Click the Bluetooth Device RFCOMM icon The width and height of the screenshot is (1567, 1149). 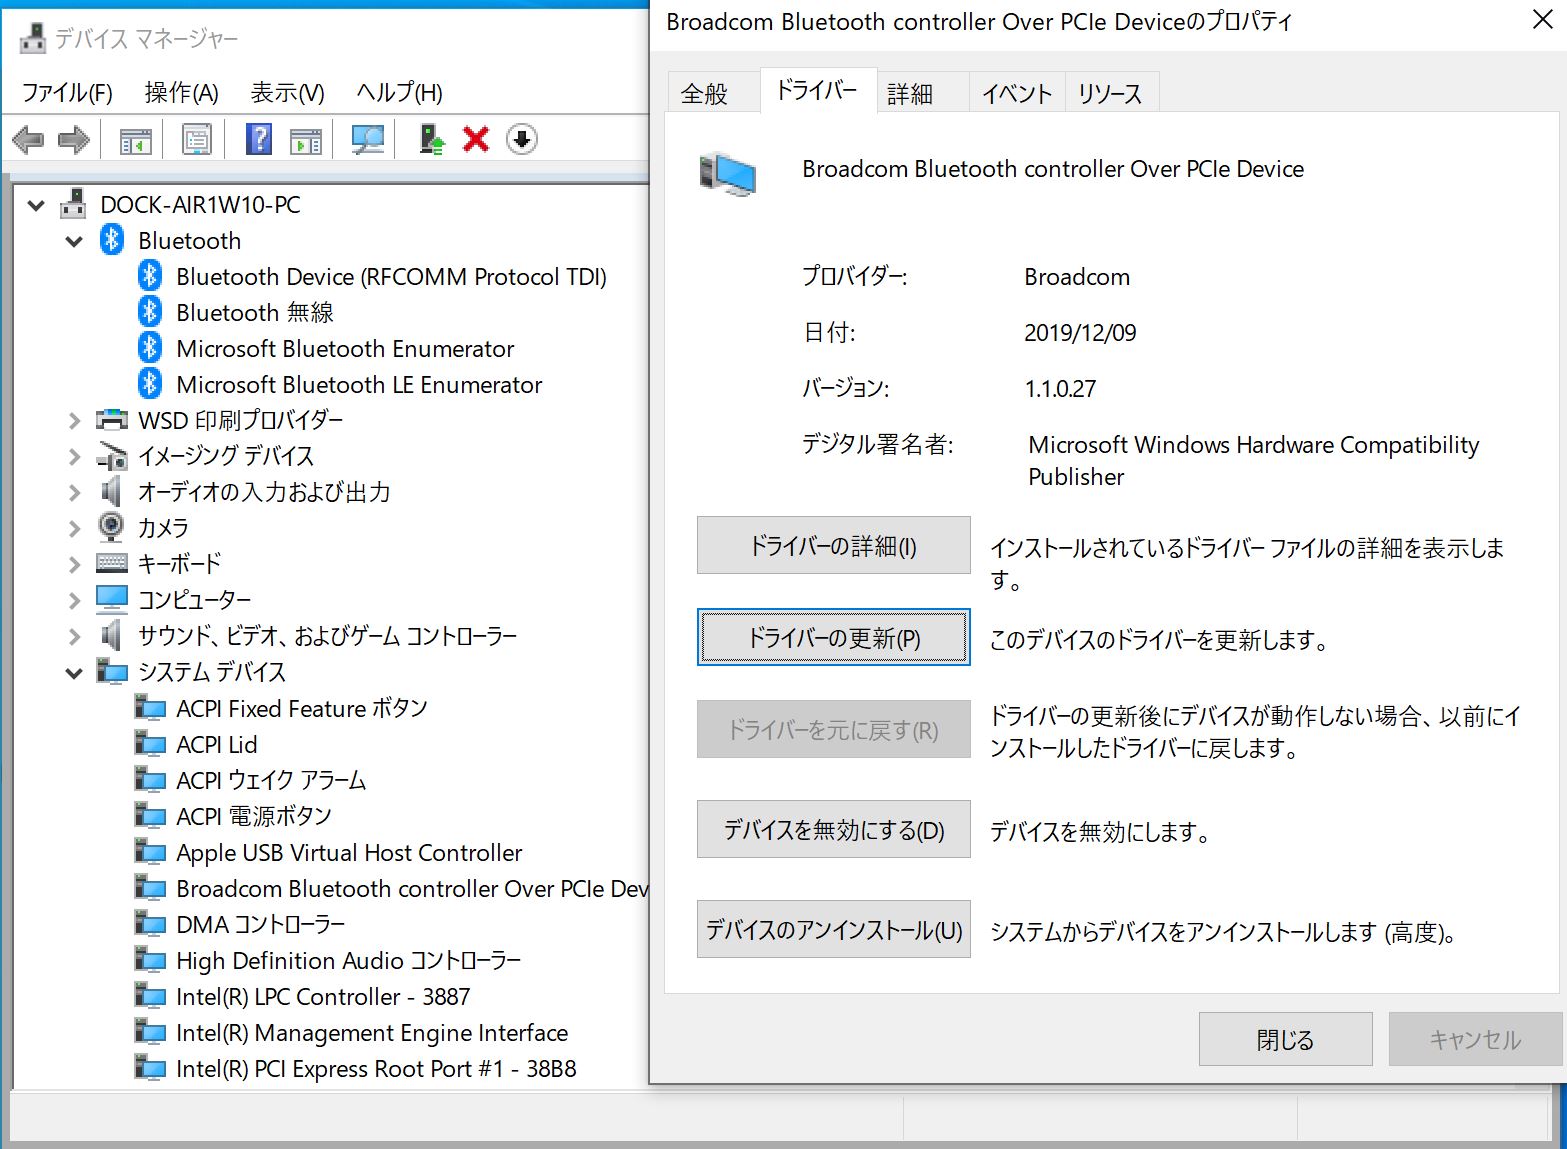150,276
